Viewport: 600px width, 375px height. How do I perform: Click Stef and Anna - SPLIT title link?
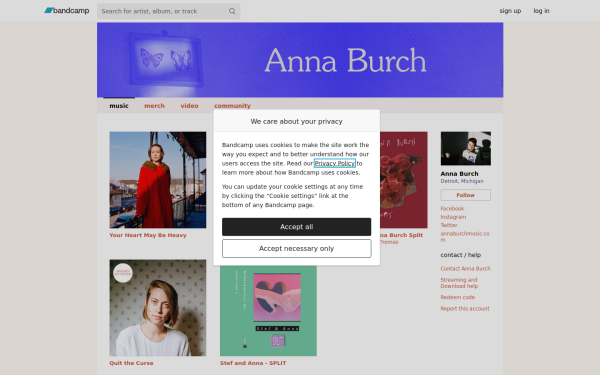click(x=253, y=363)
